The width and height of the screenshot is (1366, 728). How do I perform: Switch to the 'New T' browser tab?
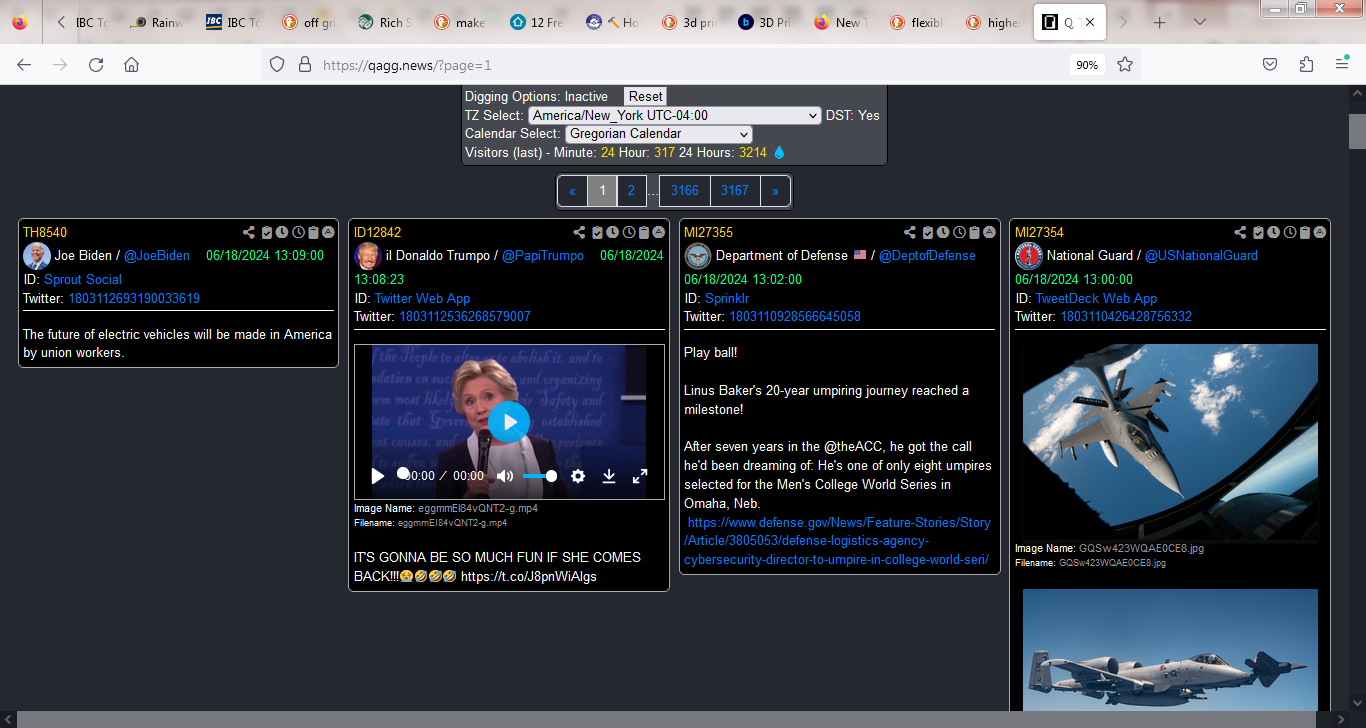point(840,22)
